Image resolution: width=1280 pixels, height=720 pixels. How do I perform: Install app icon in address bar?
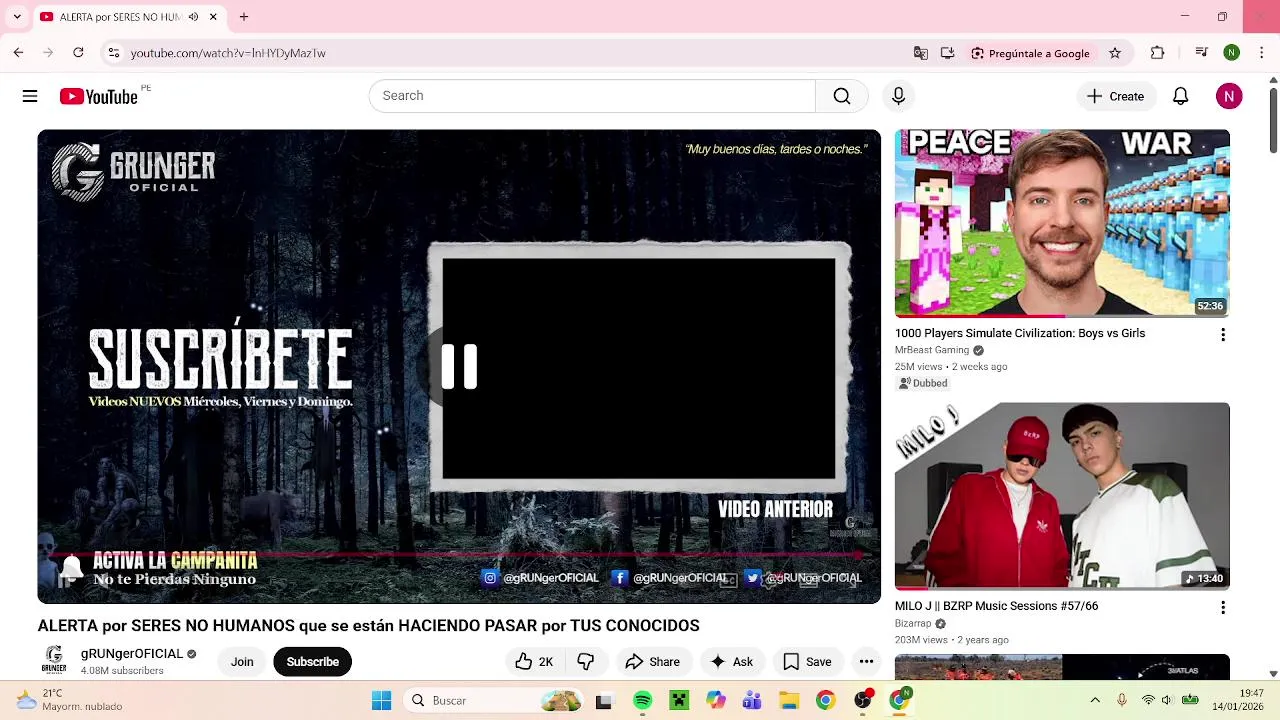pyautogui.click(x=947, y=53)
